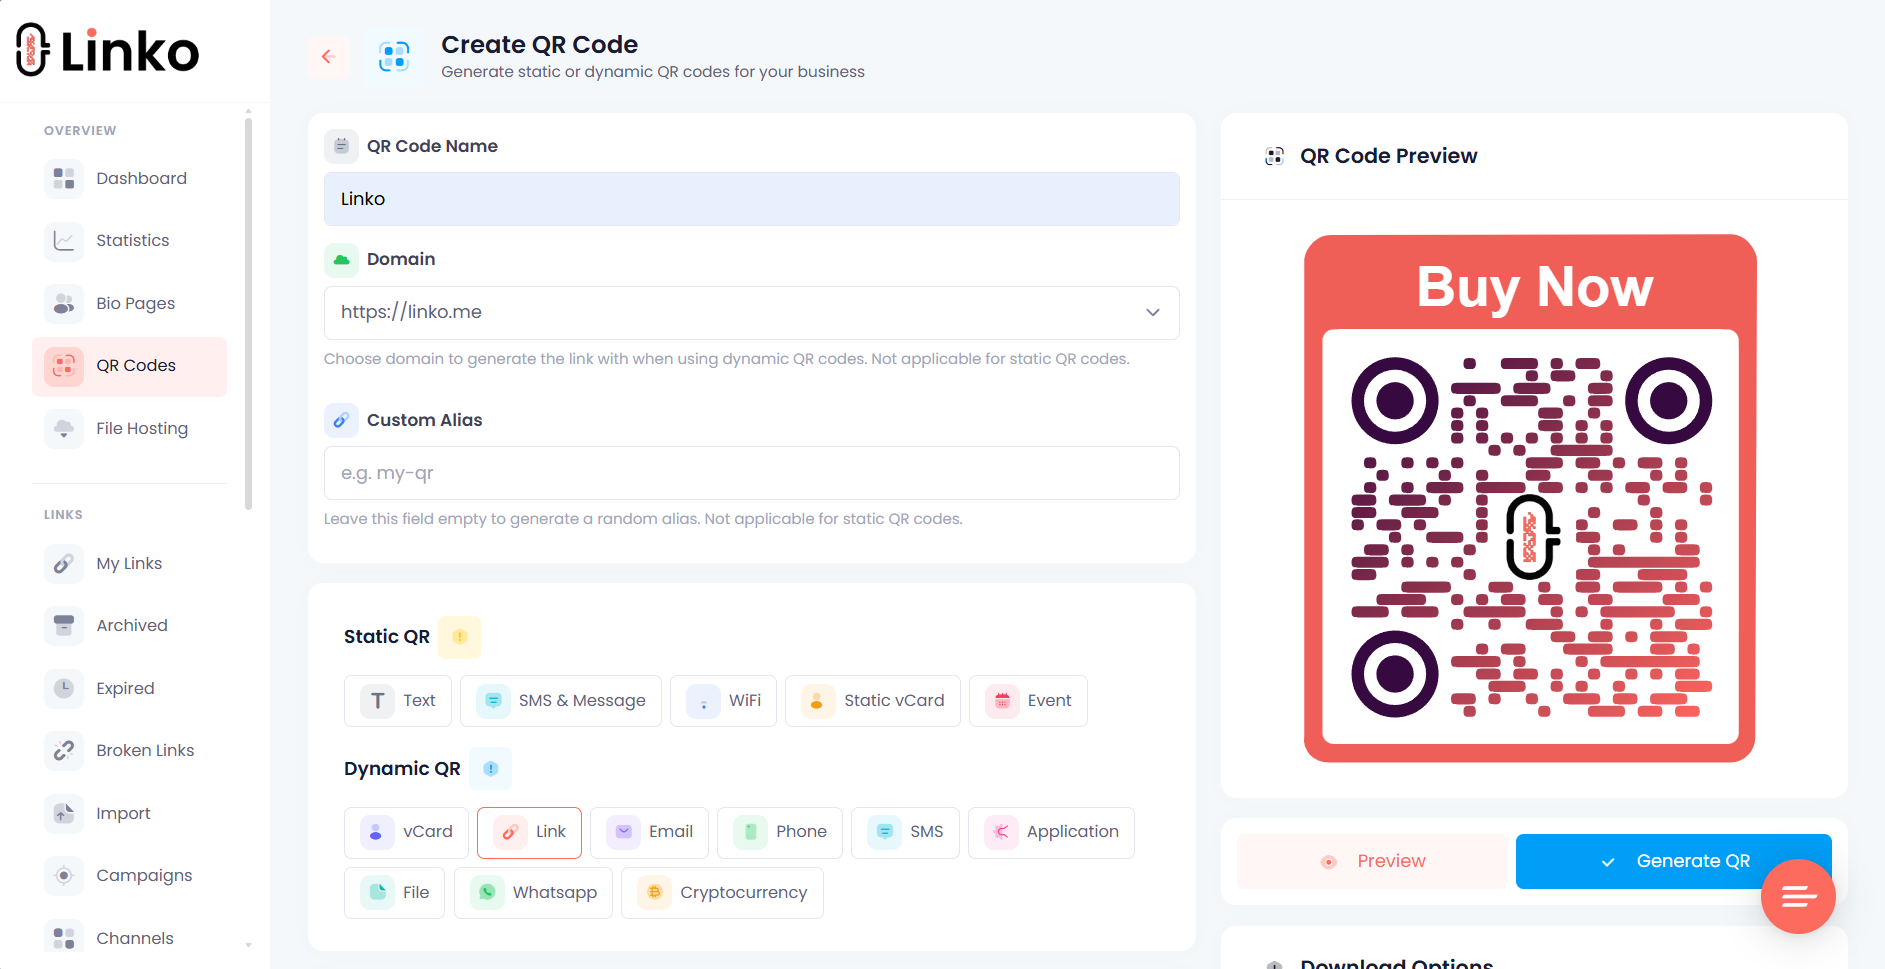The image size is (1885, 969).
Task: Select the Cryptocurrency dynamic QR type
Action: [x=722, y=893]
